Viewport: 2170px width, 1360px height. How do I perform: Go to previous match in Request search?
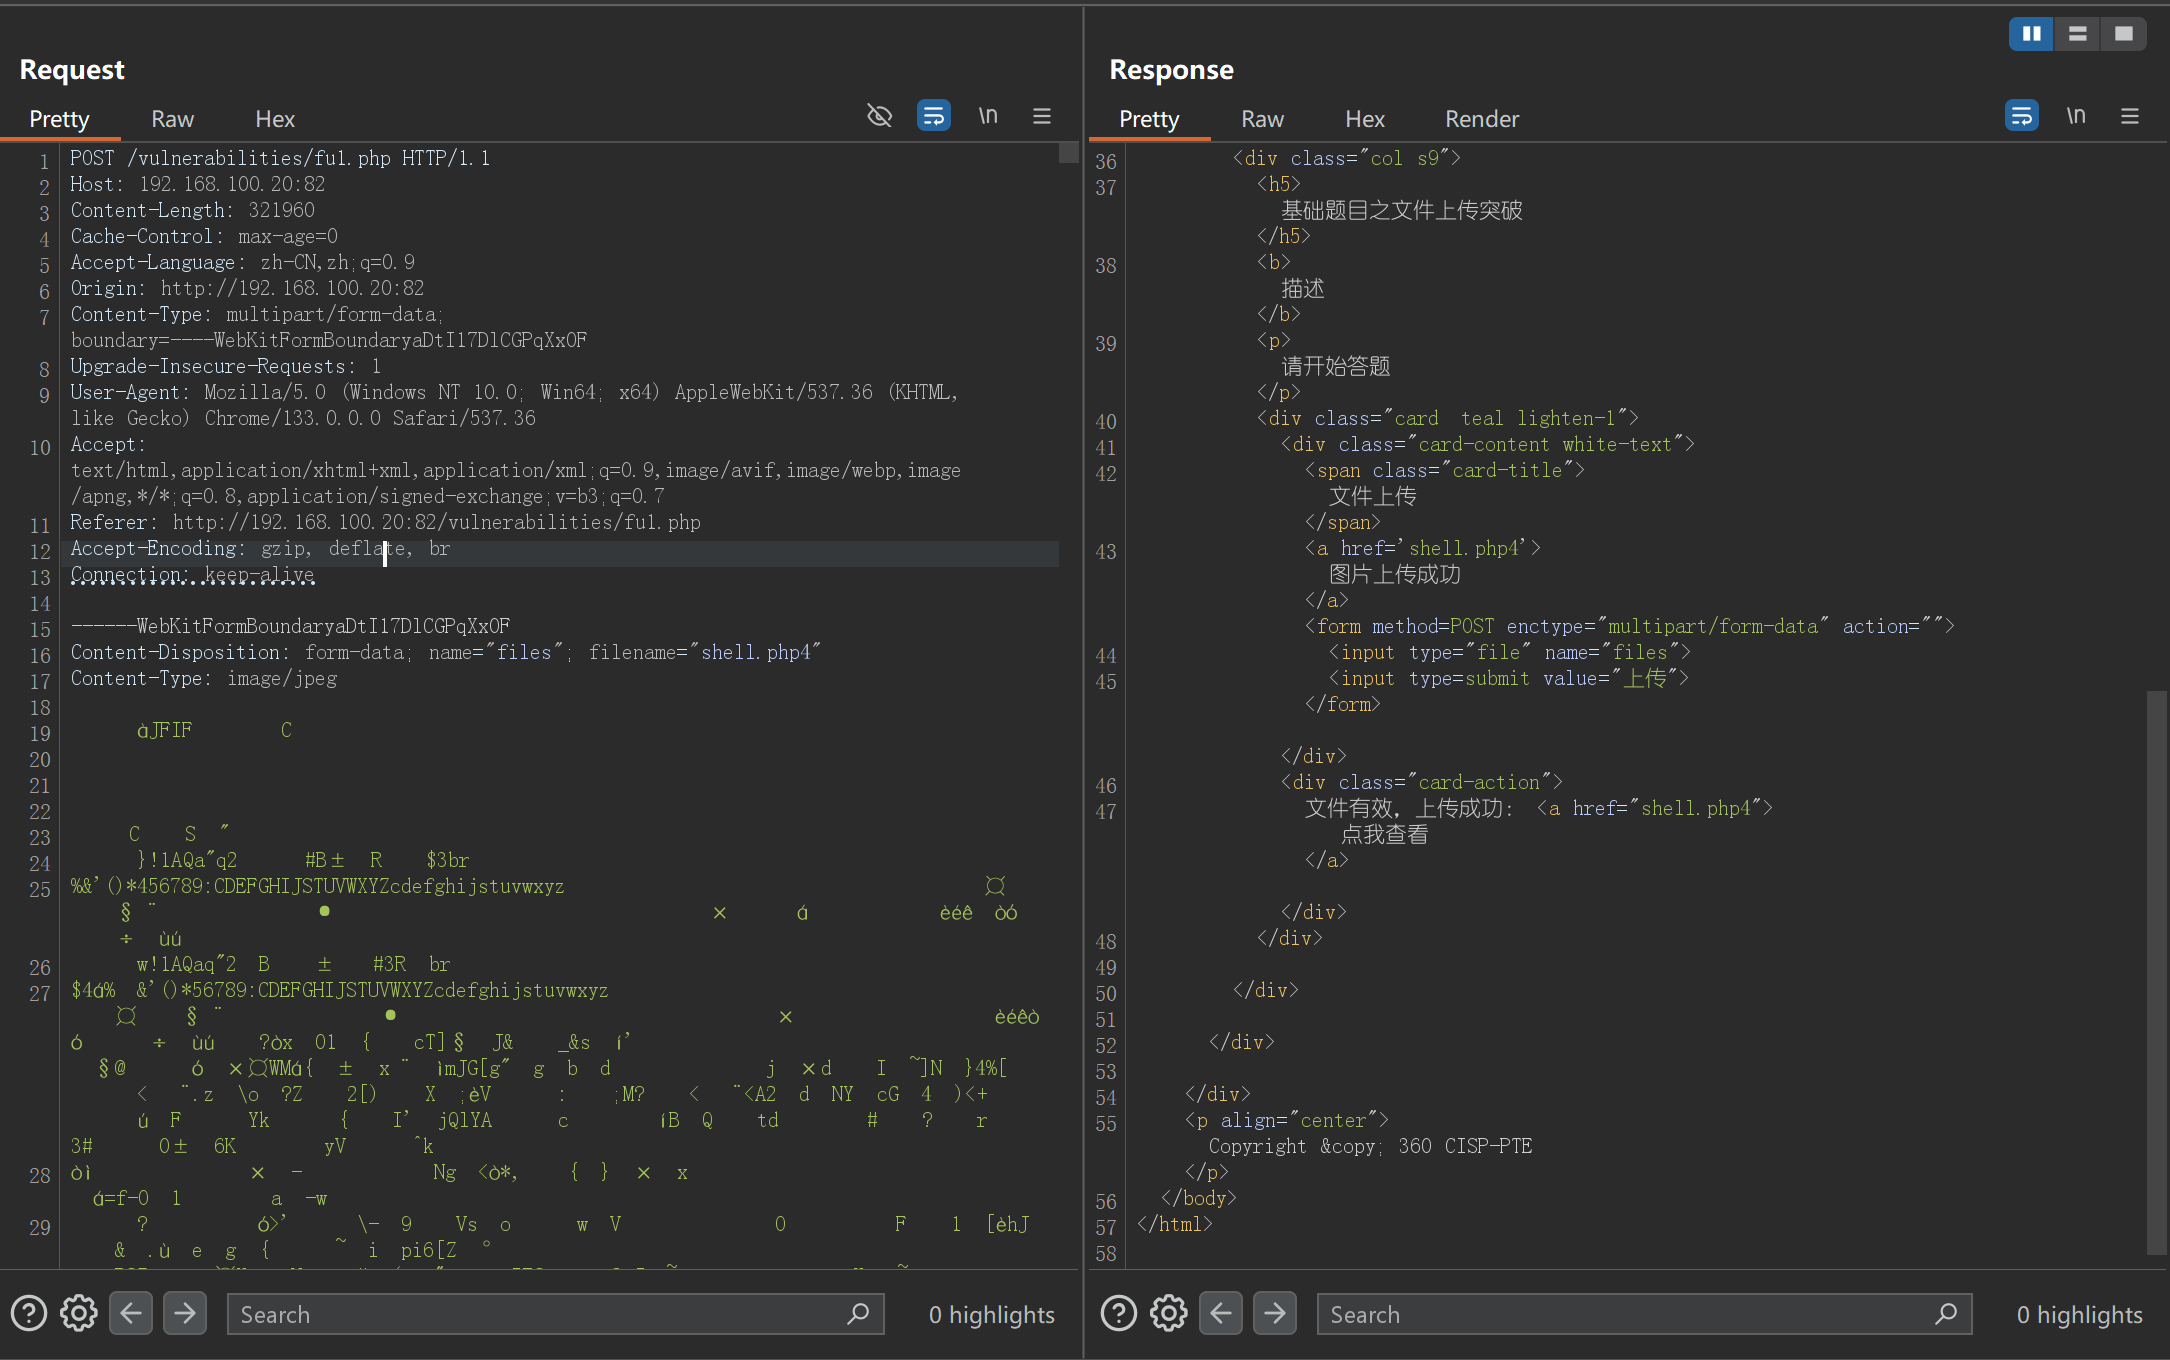coord(131,1313)
